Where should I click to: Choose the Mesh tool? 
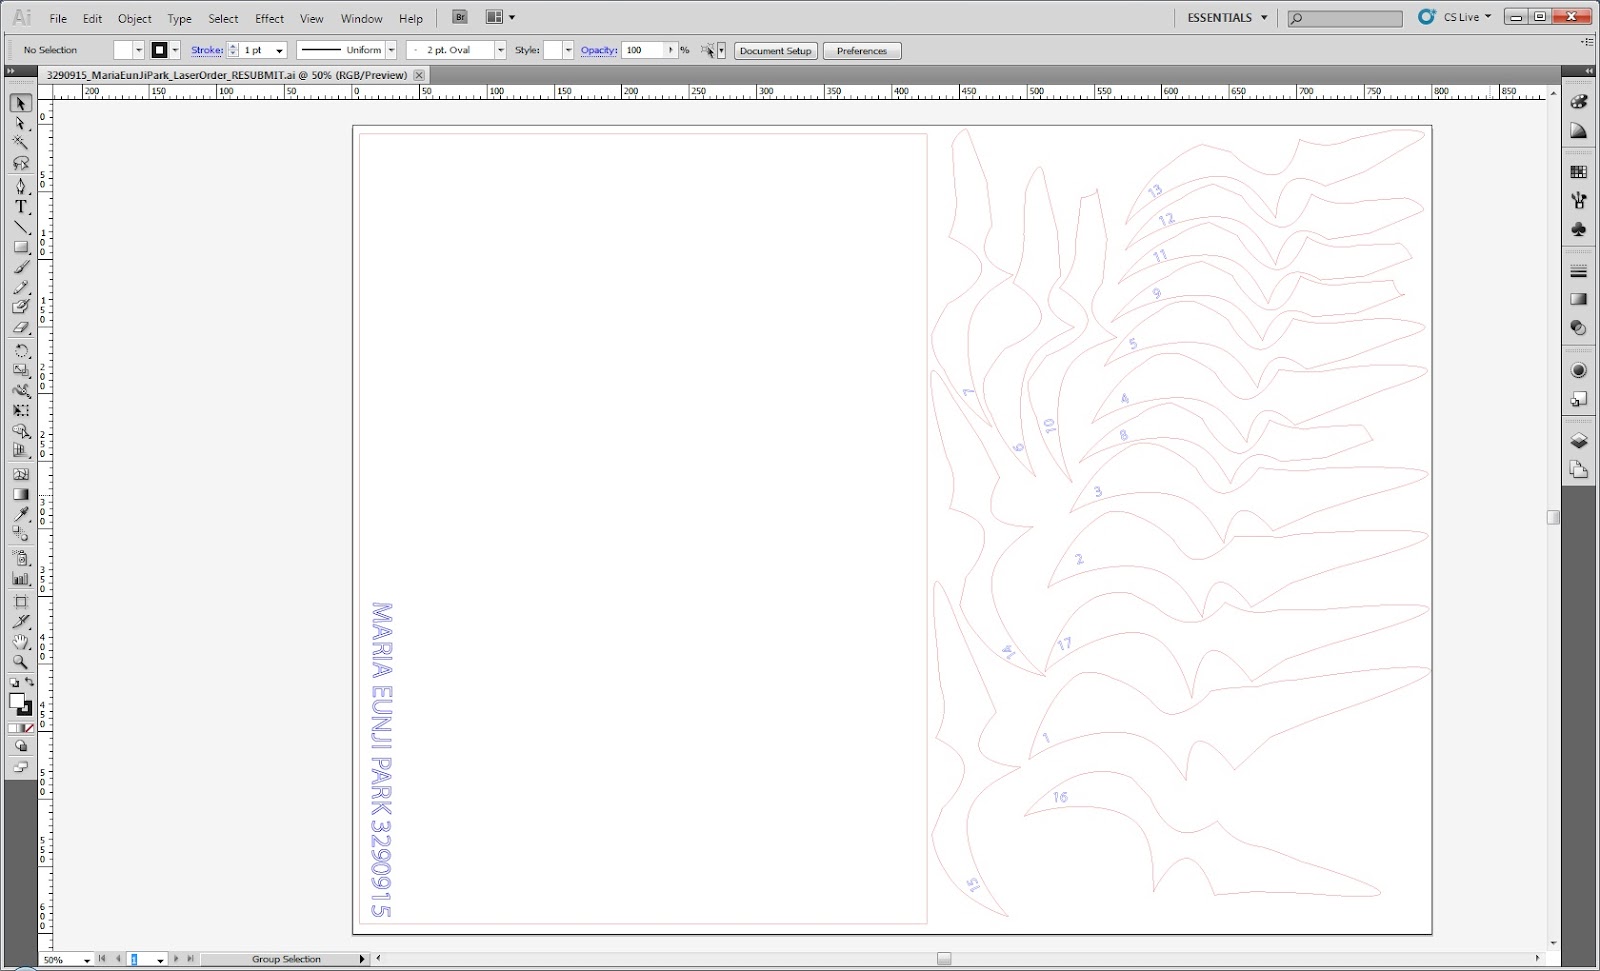point(20,475)
